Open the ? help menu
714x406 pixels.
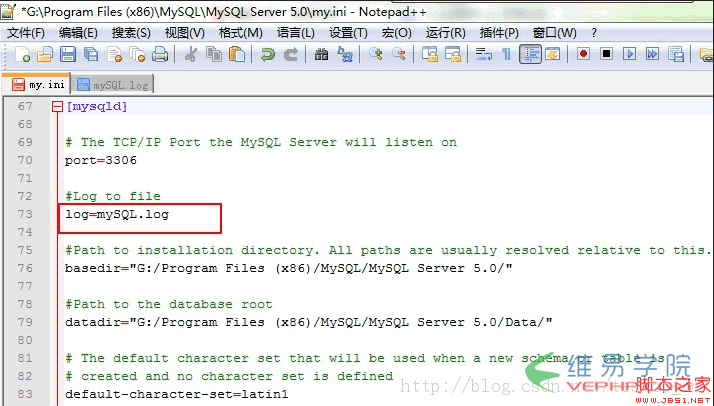coord(593,33)
